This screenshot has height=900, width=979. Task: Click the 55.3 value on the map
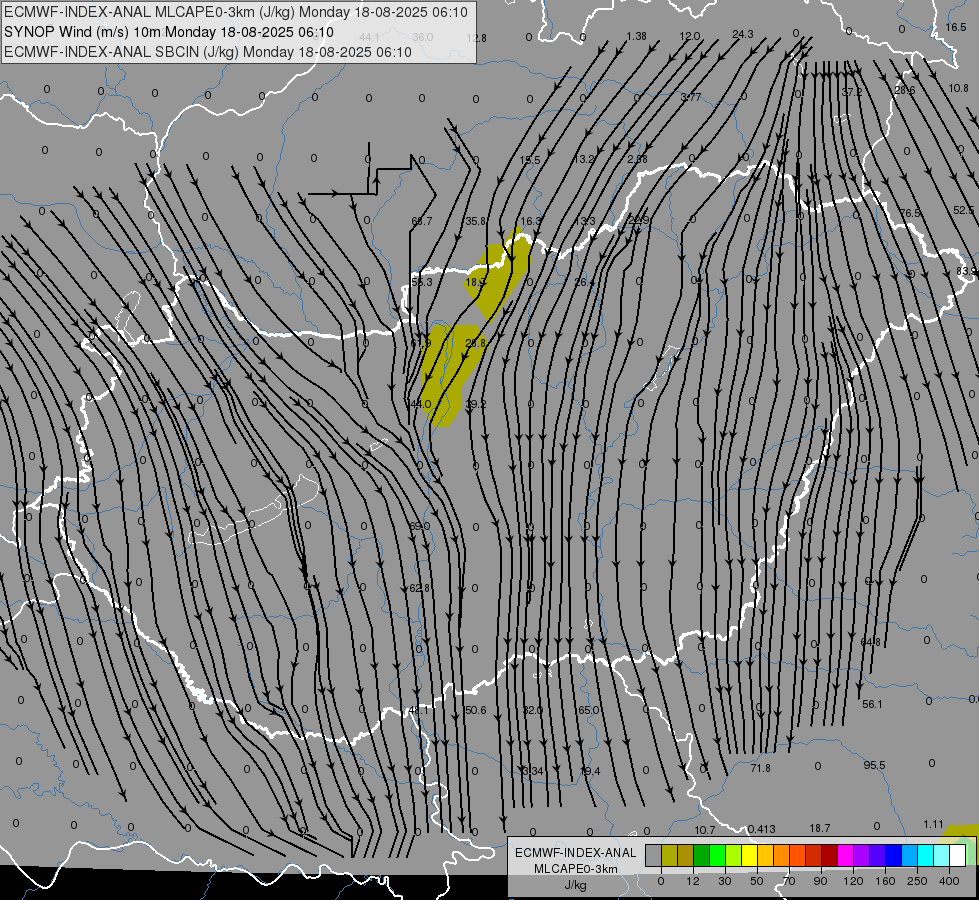click(x=422, y=282)
